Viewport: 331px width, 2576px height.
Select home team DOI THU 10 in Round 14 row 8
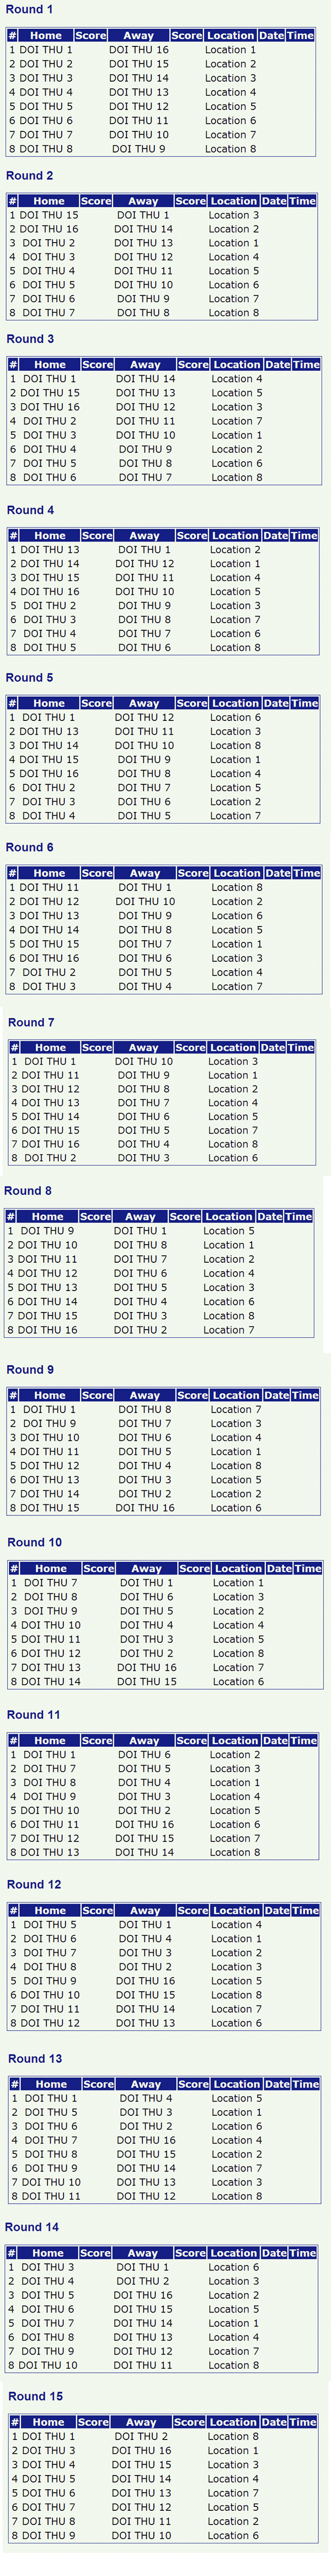coord(47,2365)
